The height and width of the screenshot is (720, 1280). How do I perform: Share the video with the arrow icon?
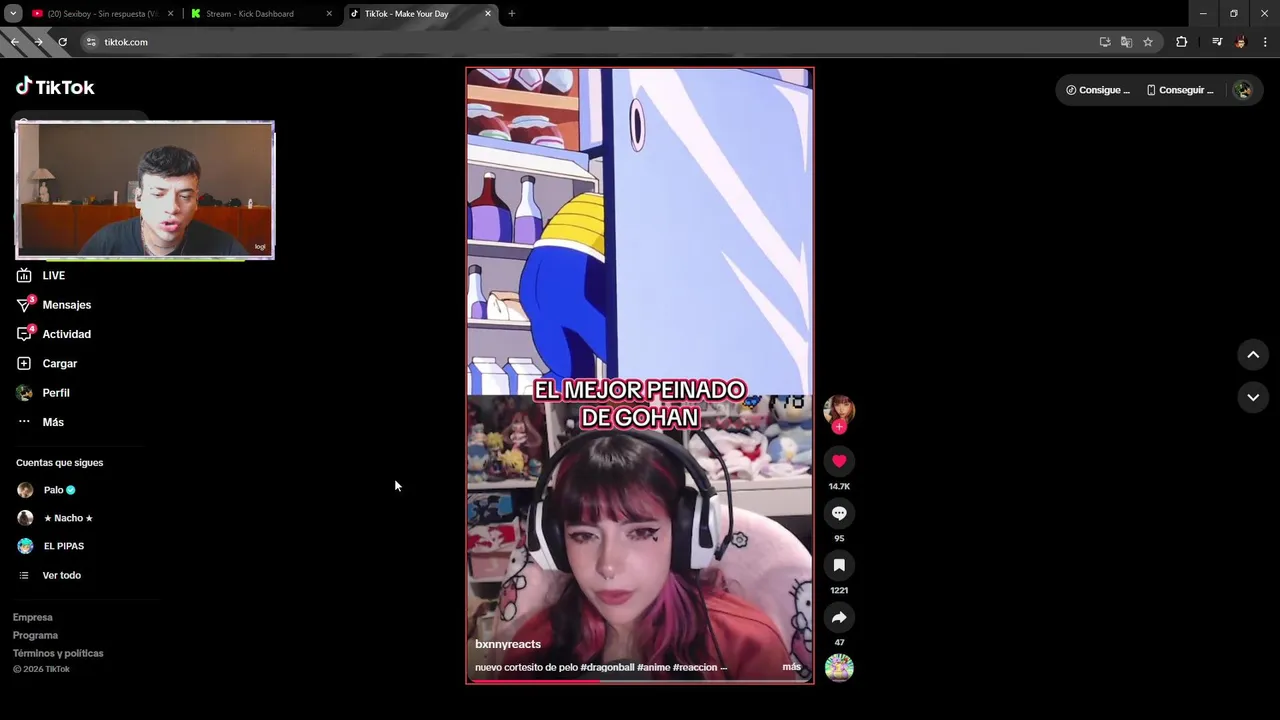coord(839,617)
